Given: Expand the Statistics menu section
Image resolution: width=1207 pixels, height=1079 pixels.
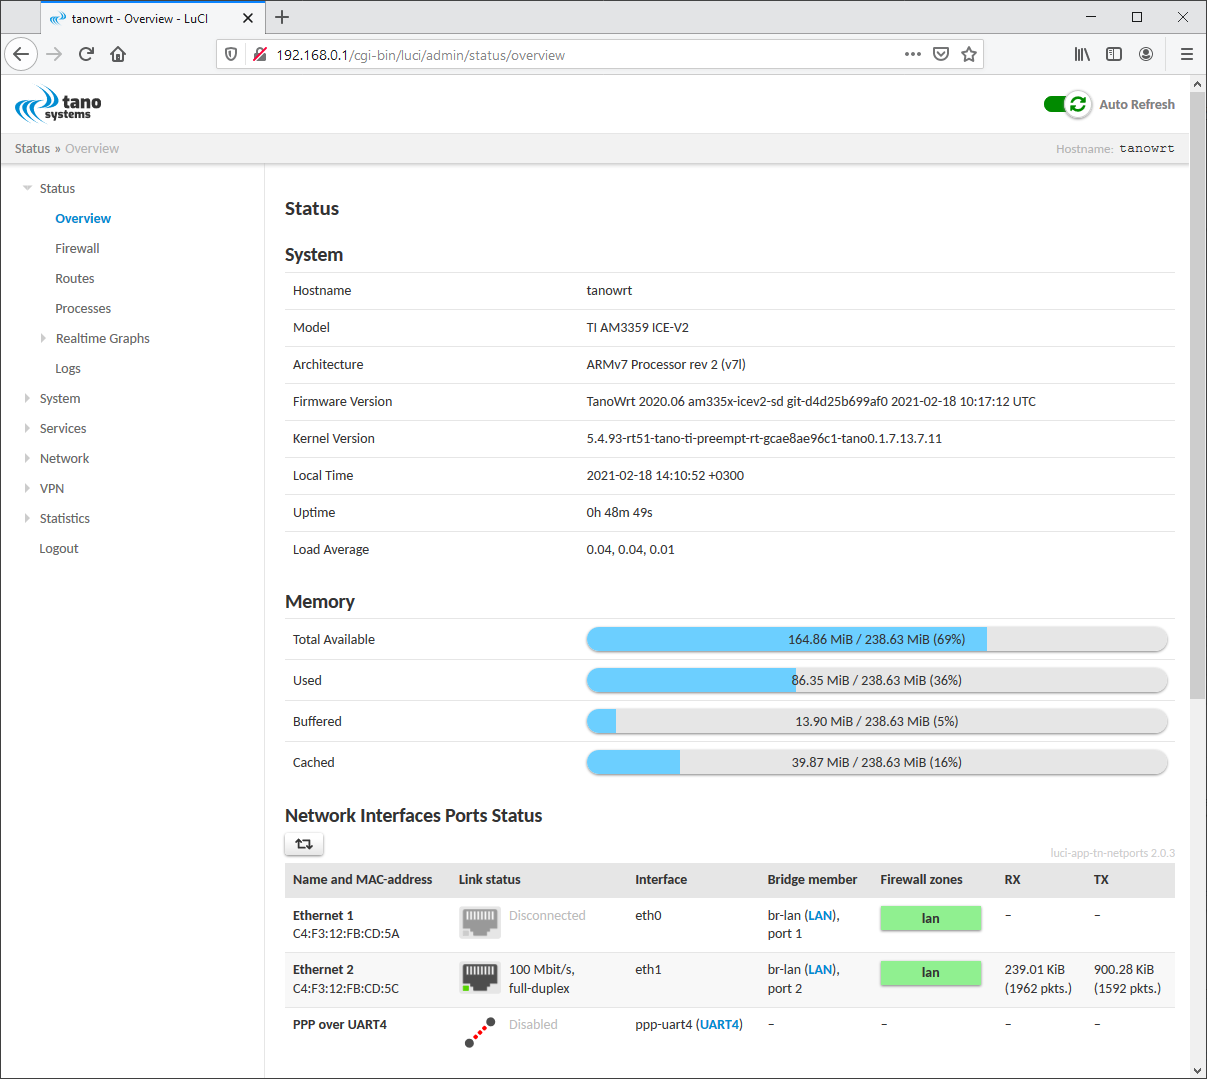Looking at the screenshot, I should pyautogui.click(x=28, y=518).
